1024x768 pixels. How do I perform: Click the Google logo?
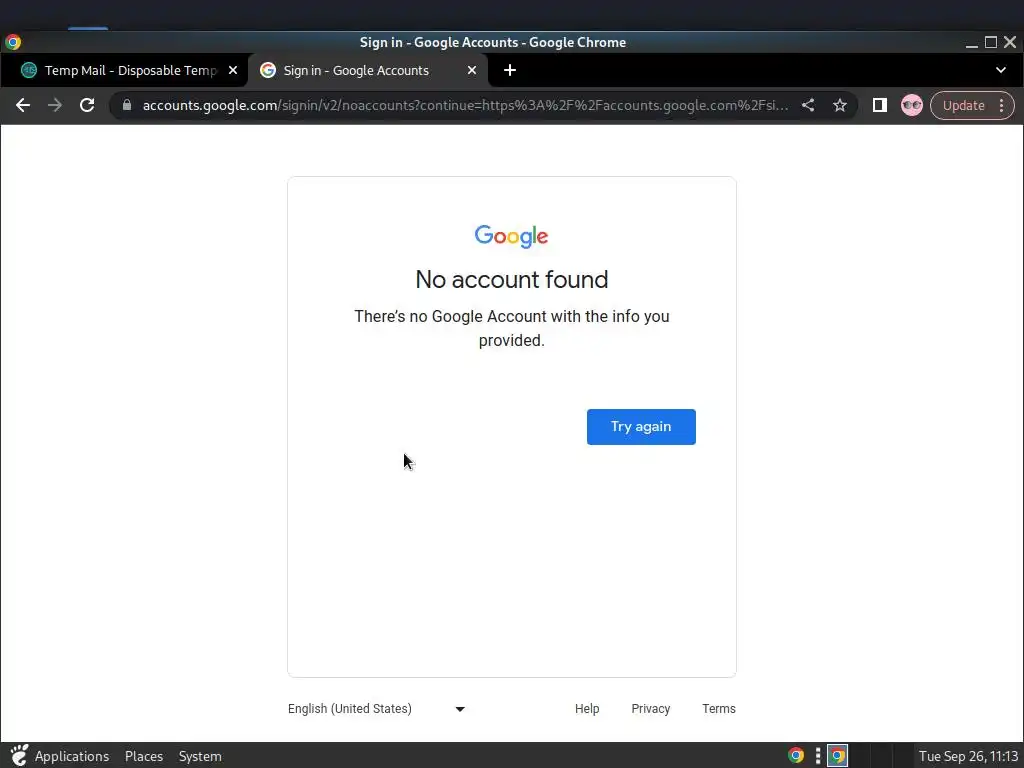click(x=511, y=236)
